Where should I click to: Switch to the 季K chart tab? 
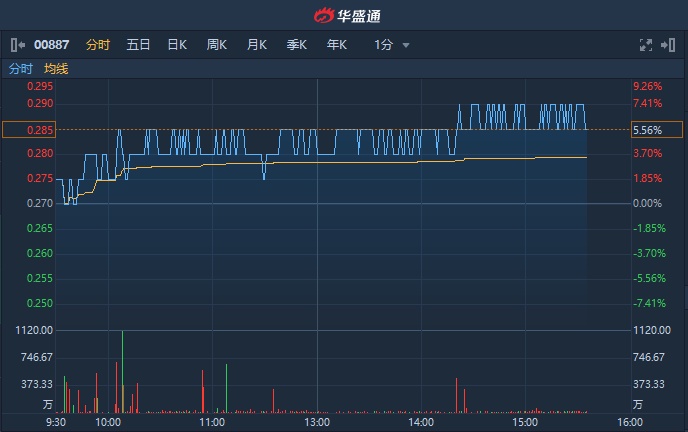point(297,45)
